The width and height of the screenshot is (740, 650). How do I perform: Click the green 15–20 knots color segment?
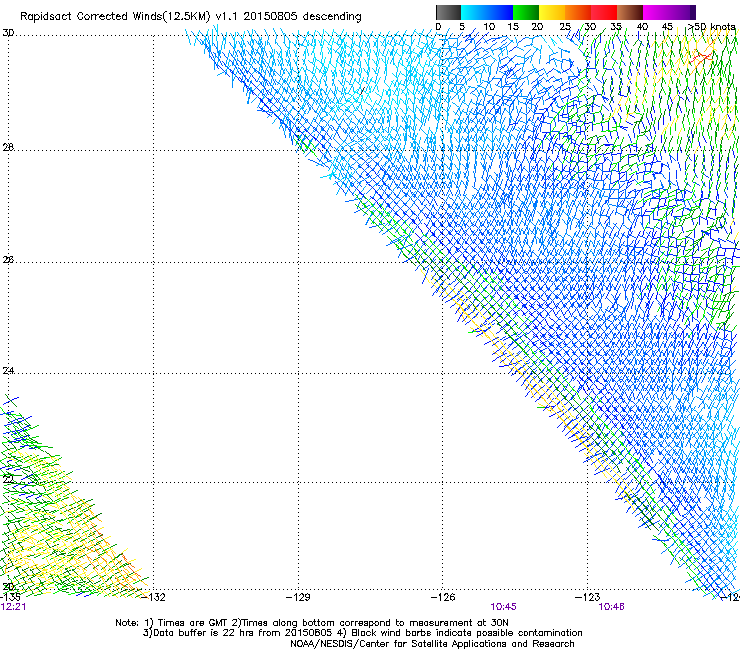(526, 12)
